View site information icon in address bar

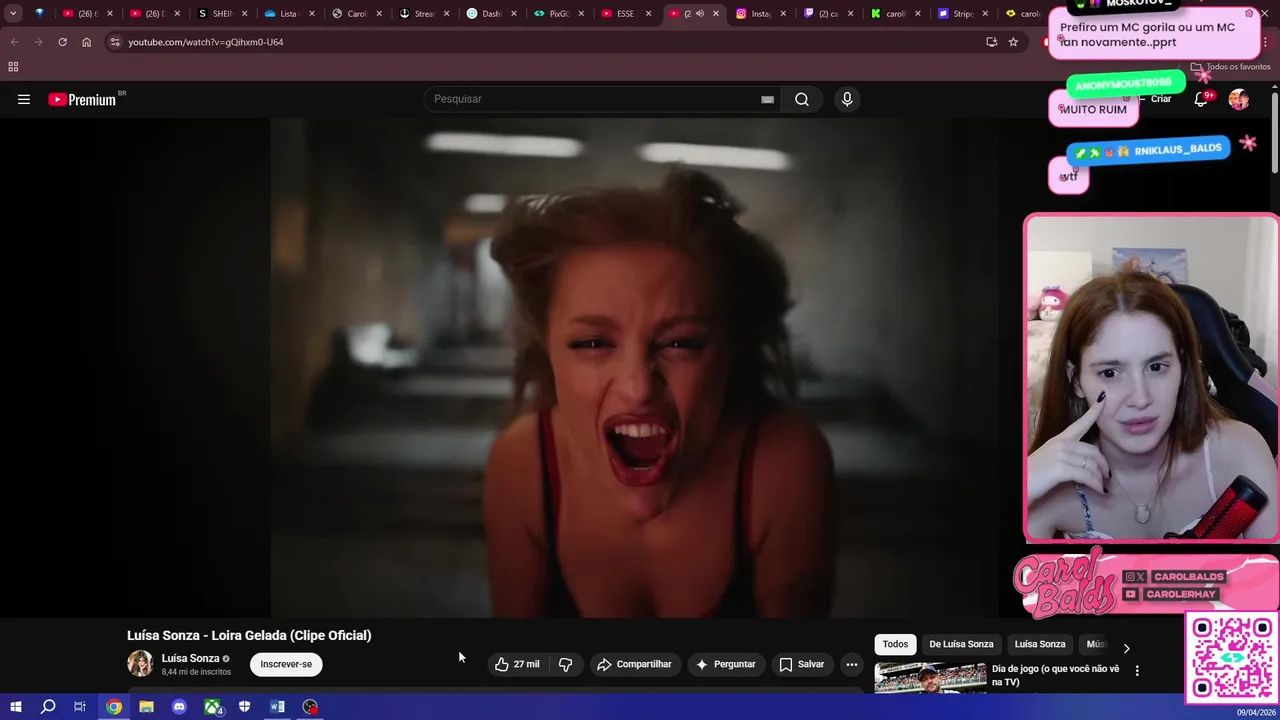click(x=115, y=42)
